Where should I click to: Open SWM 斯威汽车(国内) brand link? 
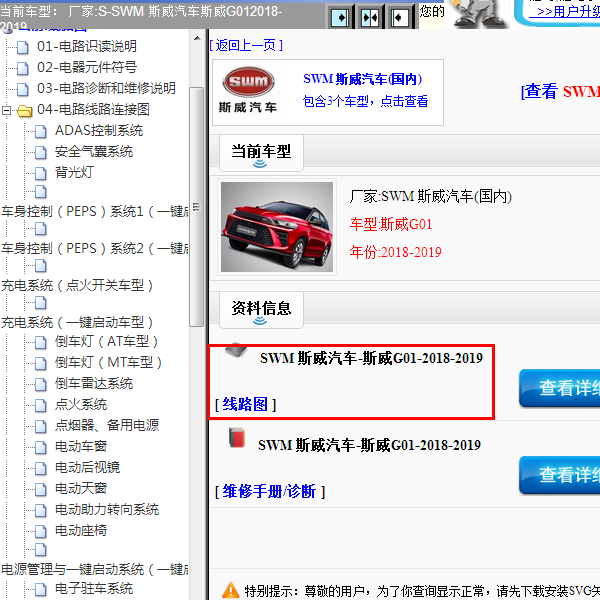(x=363, y=79)
